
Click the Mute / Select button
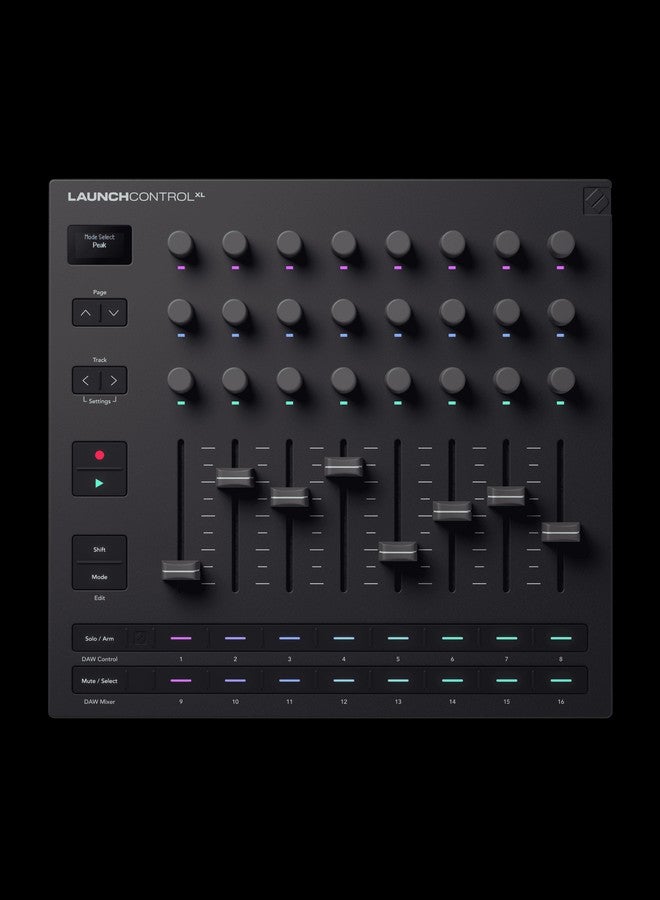click(x=99, y=681)
